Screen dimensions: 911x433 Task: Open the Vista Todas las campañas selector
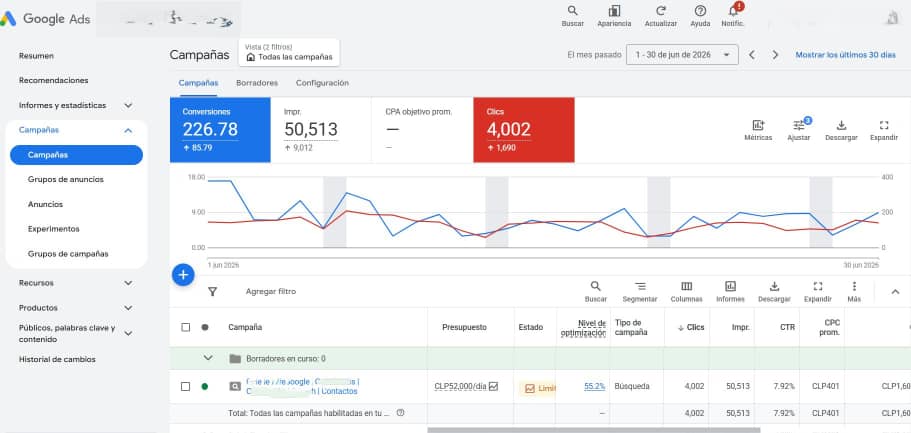289,52
